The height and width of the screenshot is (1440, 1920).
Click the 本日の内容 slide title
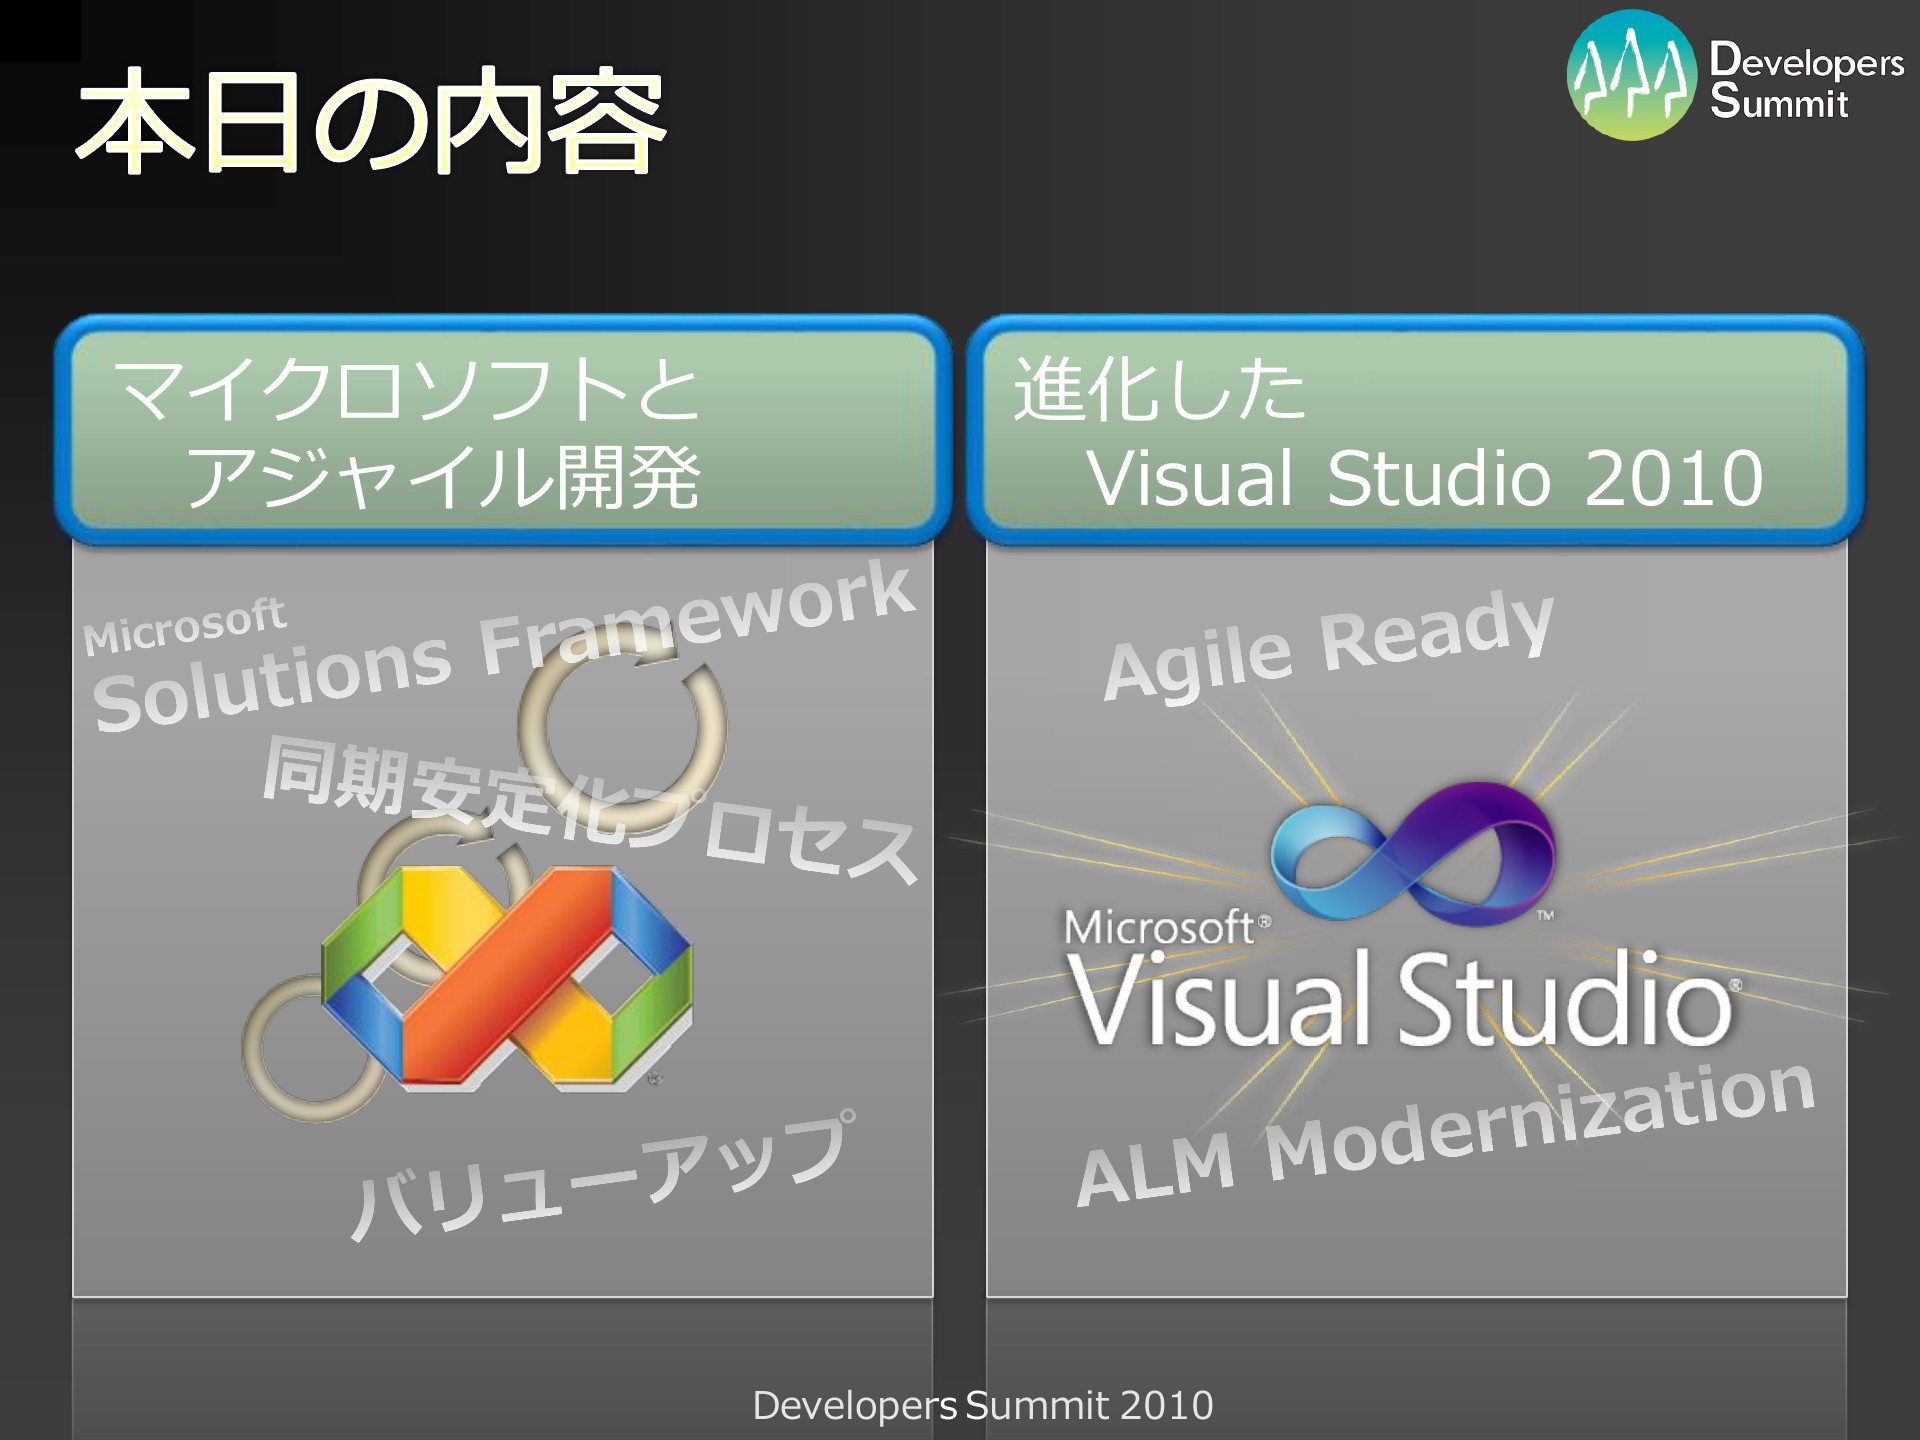click(x=372, y=120)
